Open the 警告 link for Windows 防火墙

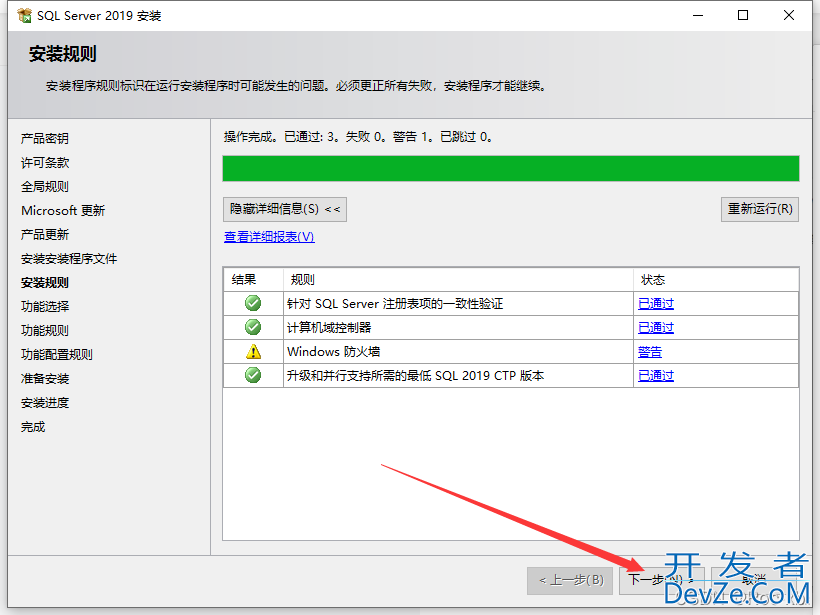(x=650, y=351)
